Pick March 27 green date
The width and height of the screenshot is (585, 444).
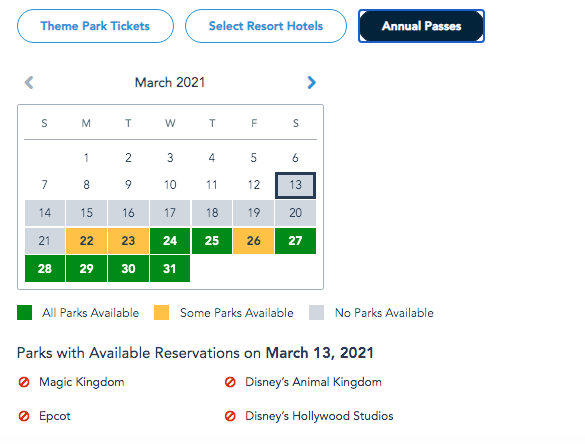[x=295, y=241]
